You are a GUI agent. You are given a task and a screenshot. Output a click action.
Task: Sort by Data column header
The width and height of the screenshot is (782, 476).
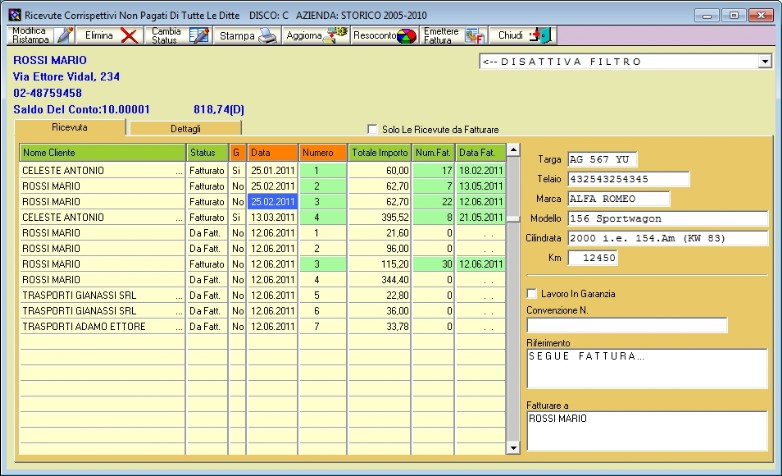pos(272,153)
